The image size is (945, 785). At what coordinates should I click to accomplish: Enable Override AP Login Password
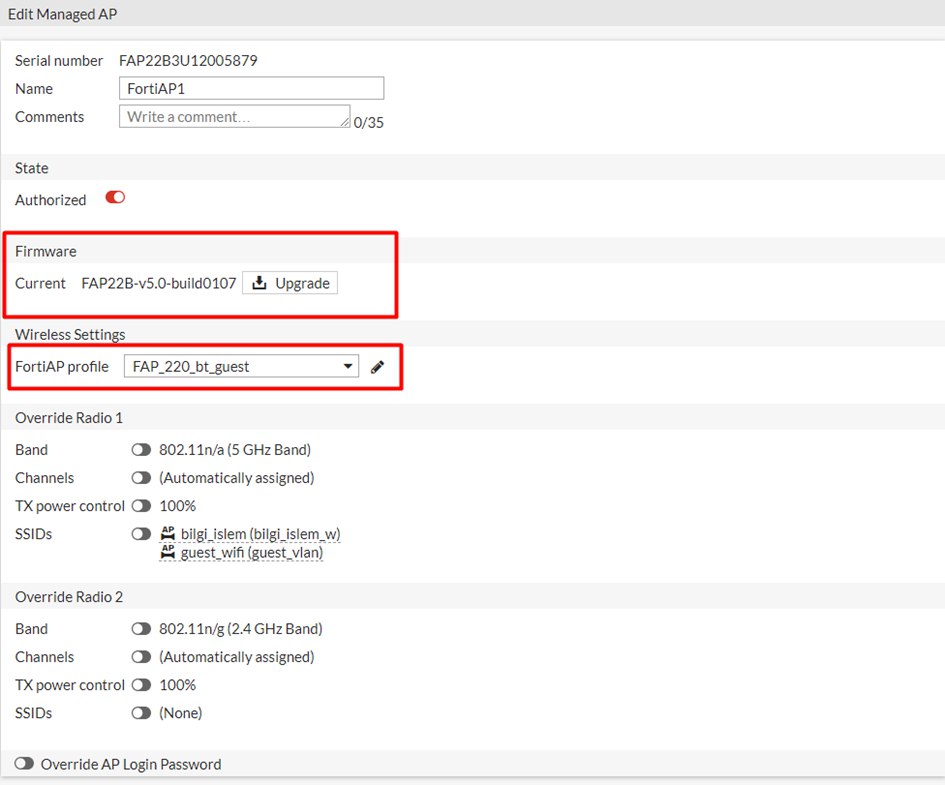(x=24, y=764)
